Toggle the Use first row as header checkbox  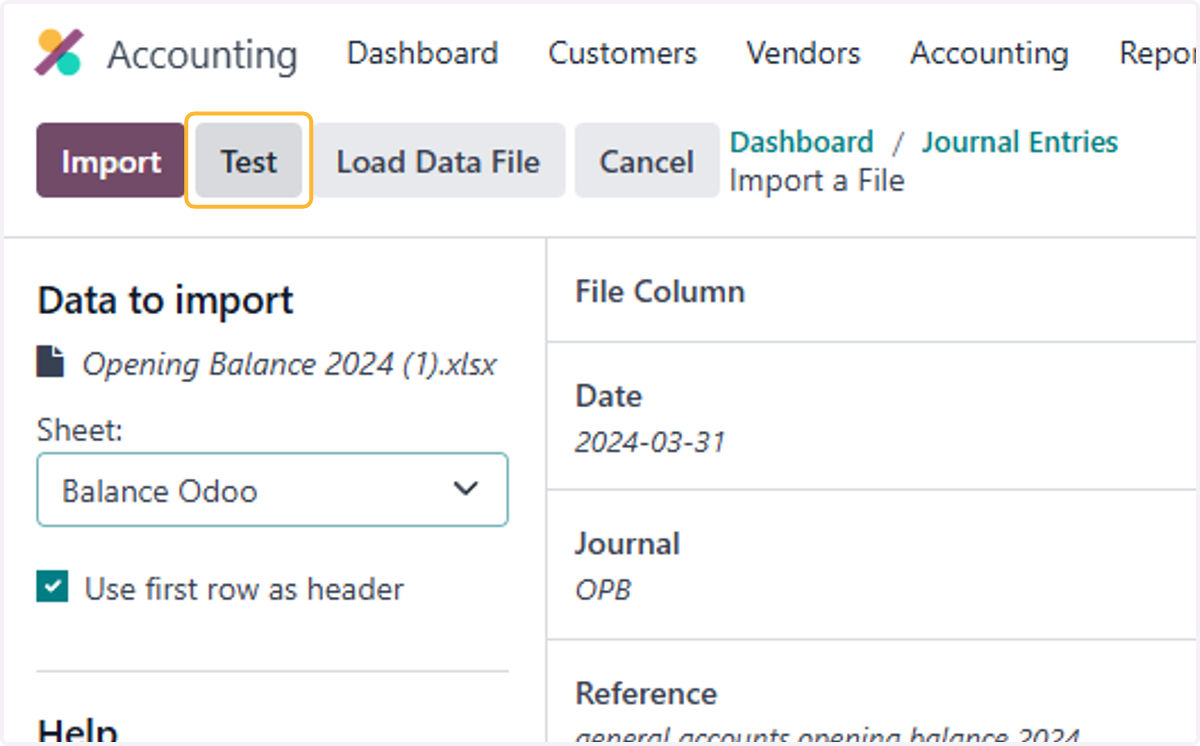coord(52,588)
